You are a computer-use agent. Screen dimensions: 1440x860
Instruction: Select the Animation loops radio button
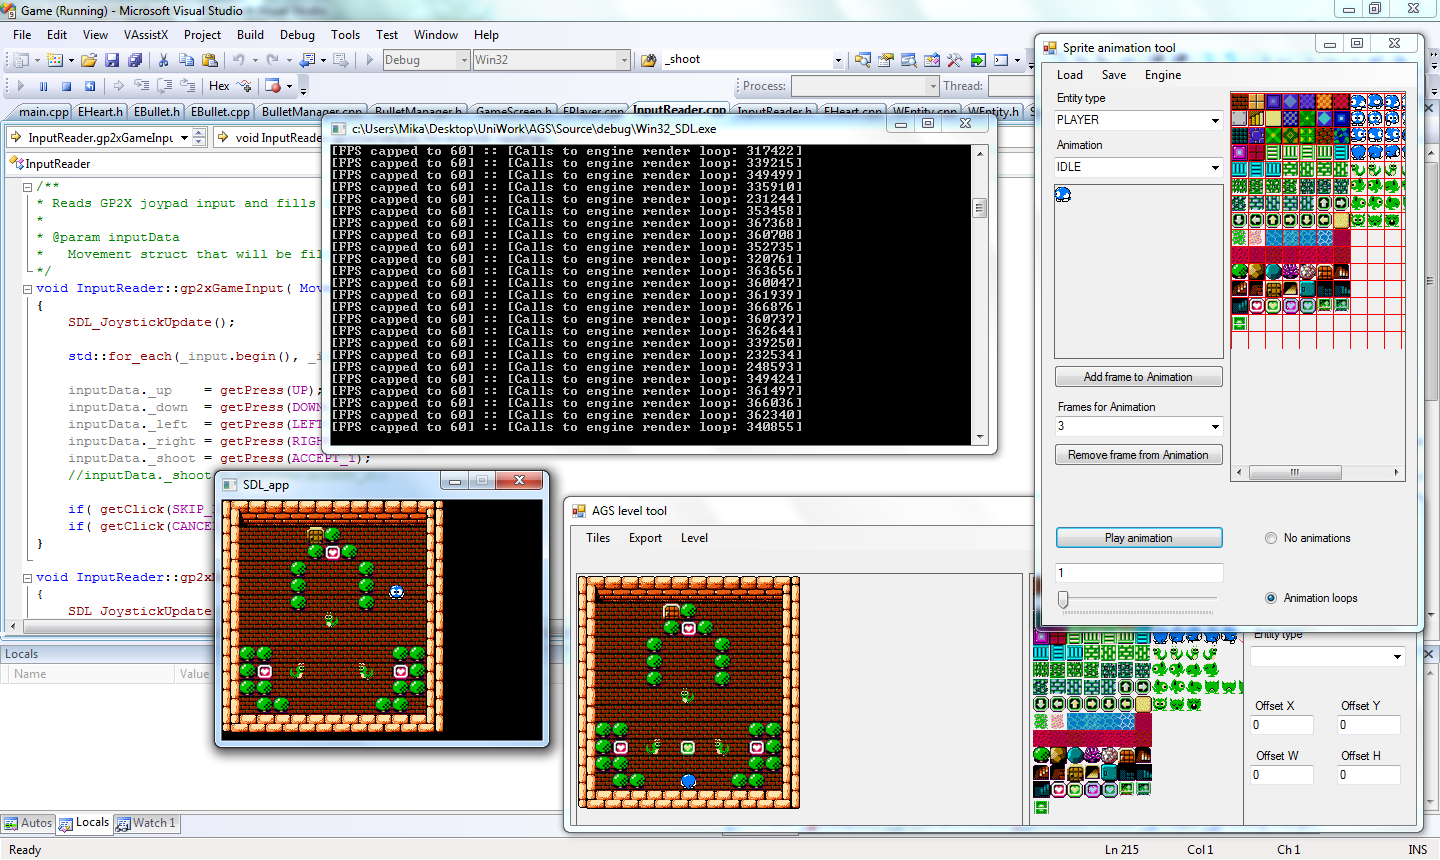pos(1271,598)
